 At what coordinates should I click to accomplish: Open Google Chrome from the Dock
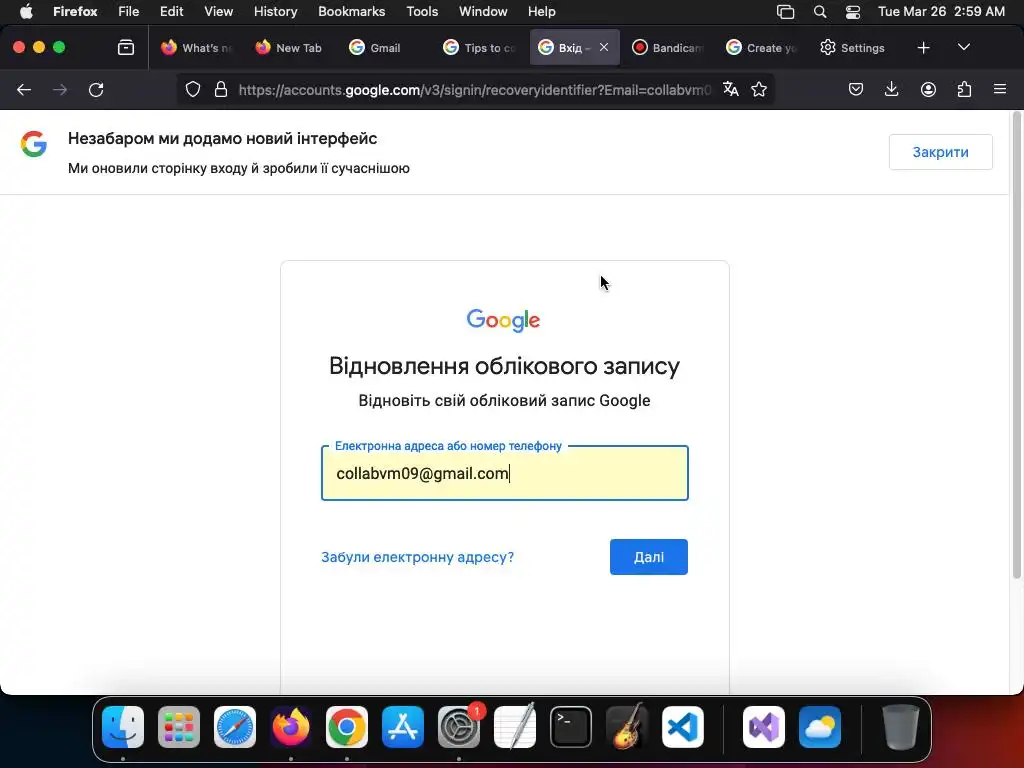pos(347,727)
